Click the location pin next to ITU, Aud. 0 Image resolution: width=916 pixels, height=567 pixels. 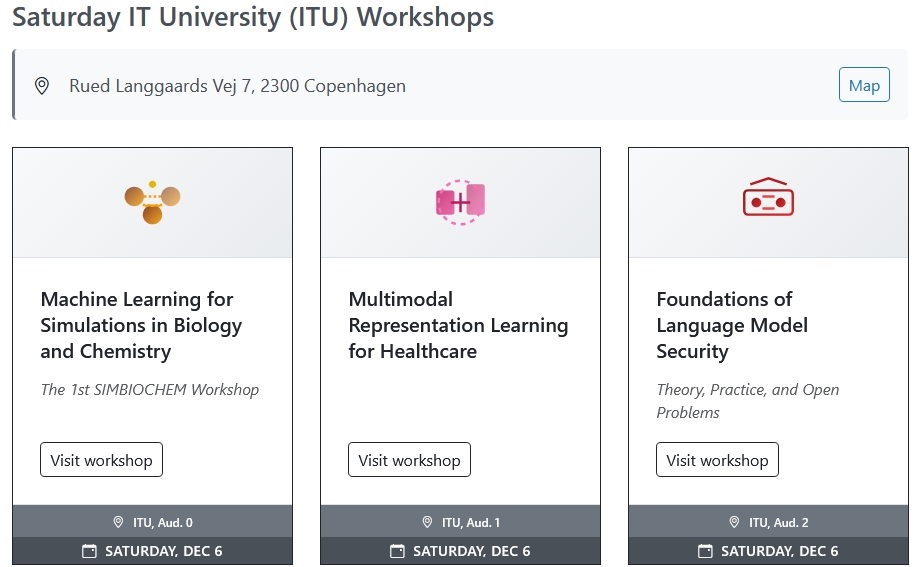pyautogui.click(x=118, y=522)
